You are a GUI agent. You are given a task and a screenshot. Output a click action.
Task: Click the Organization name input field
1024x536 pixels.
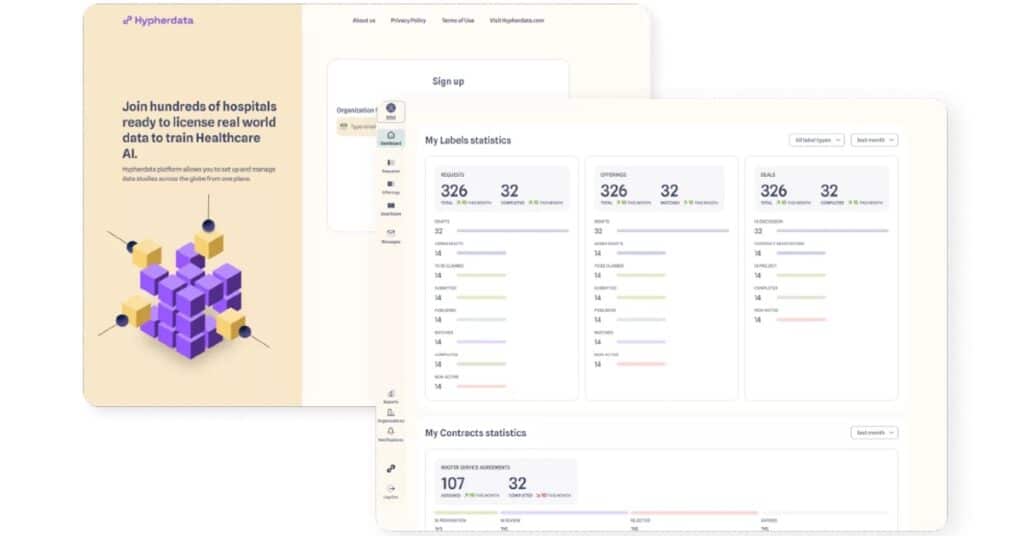pyautogui.click(x=357, y=127)
